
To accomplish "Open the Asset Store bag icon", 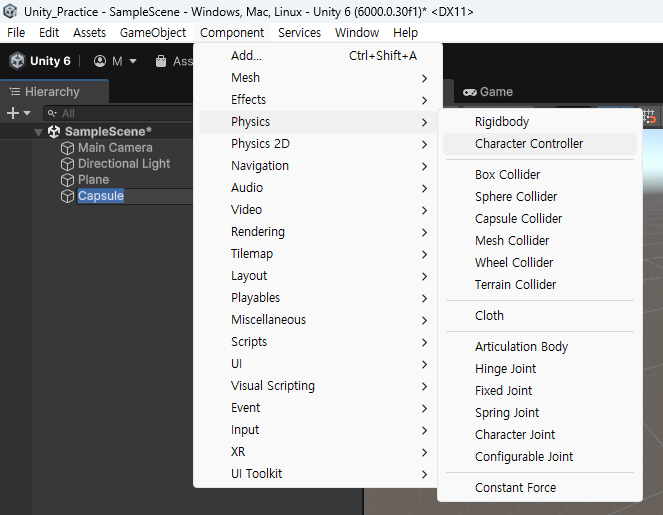I will click(x=161, y=61).
